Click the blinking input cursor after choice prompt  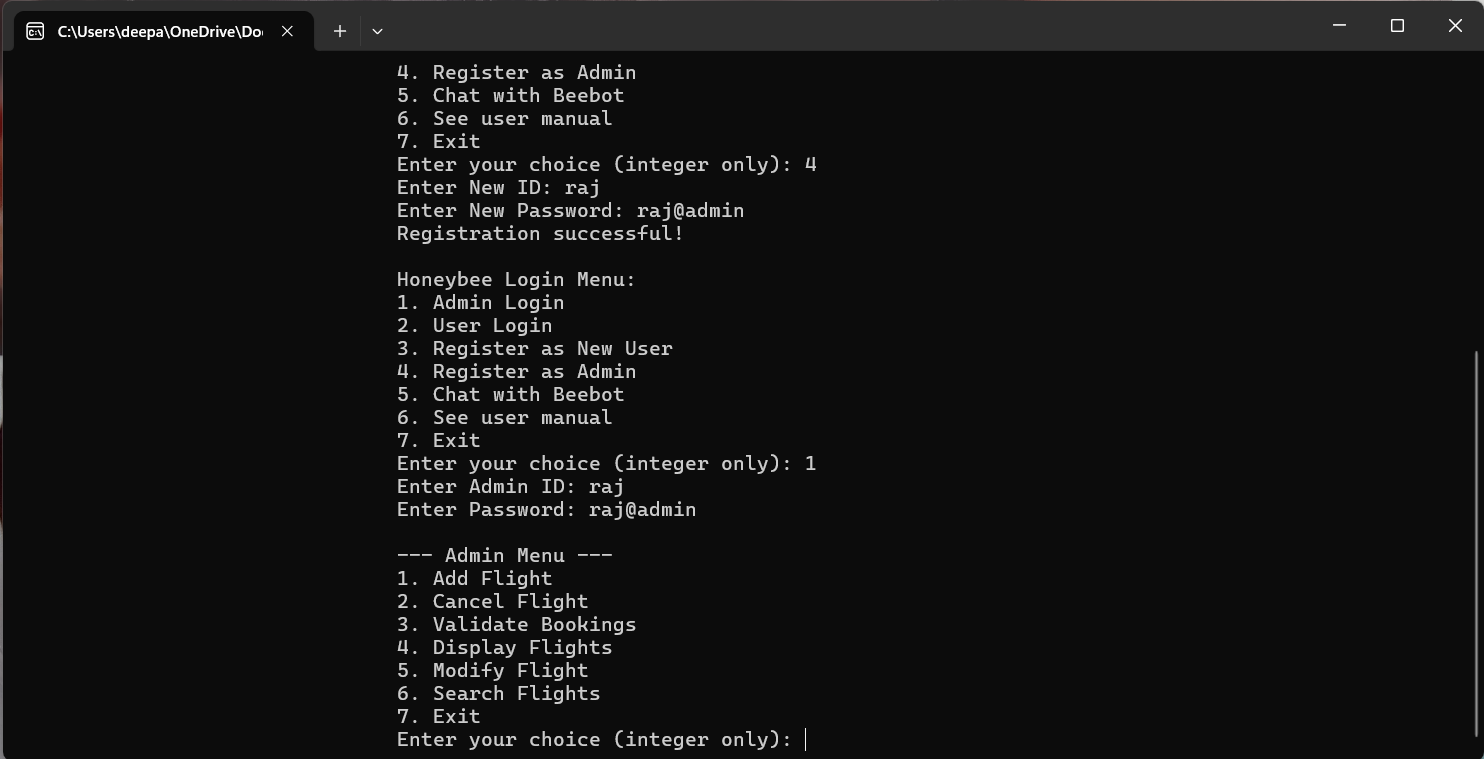point(806,739)
